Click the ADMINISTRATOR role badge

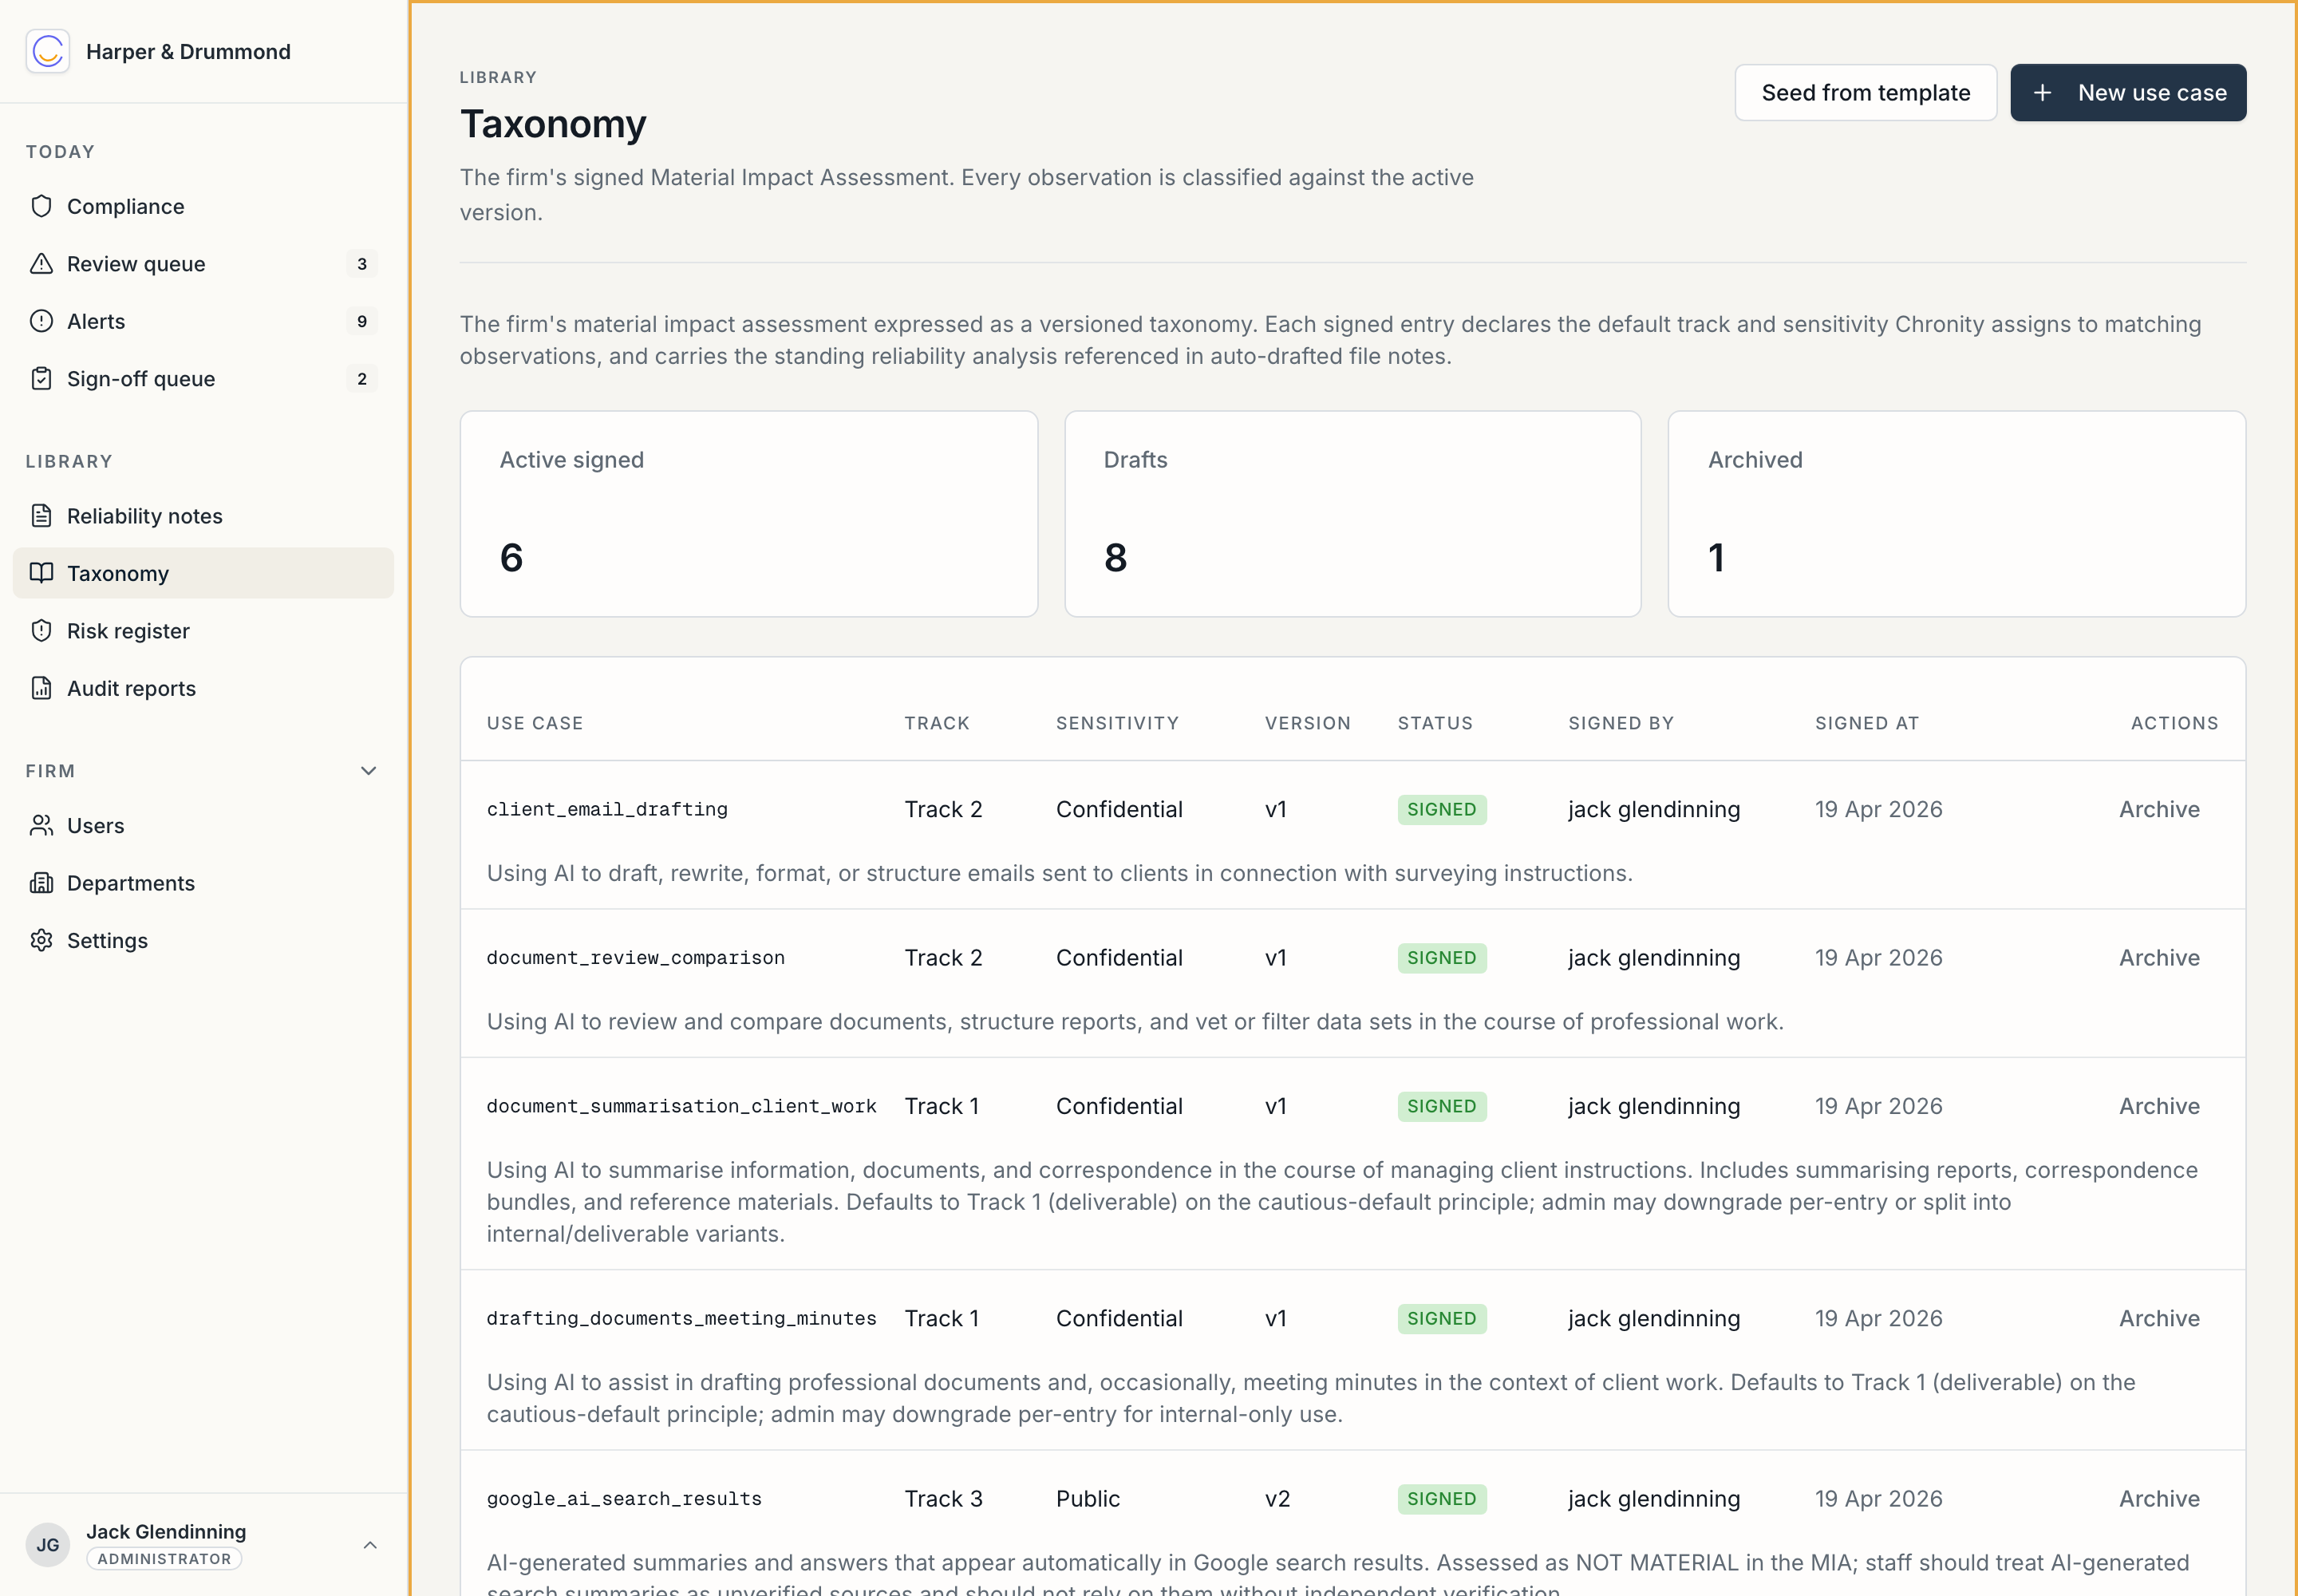pos(164,1559)
